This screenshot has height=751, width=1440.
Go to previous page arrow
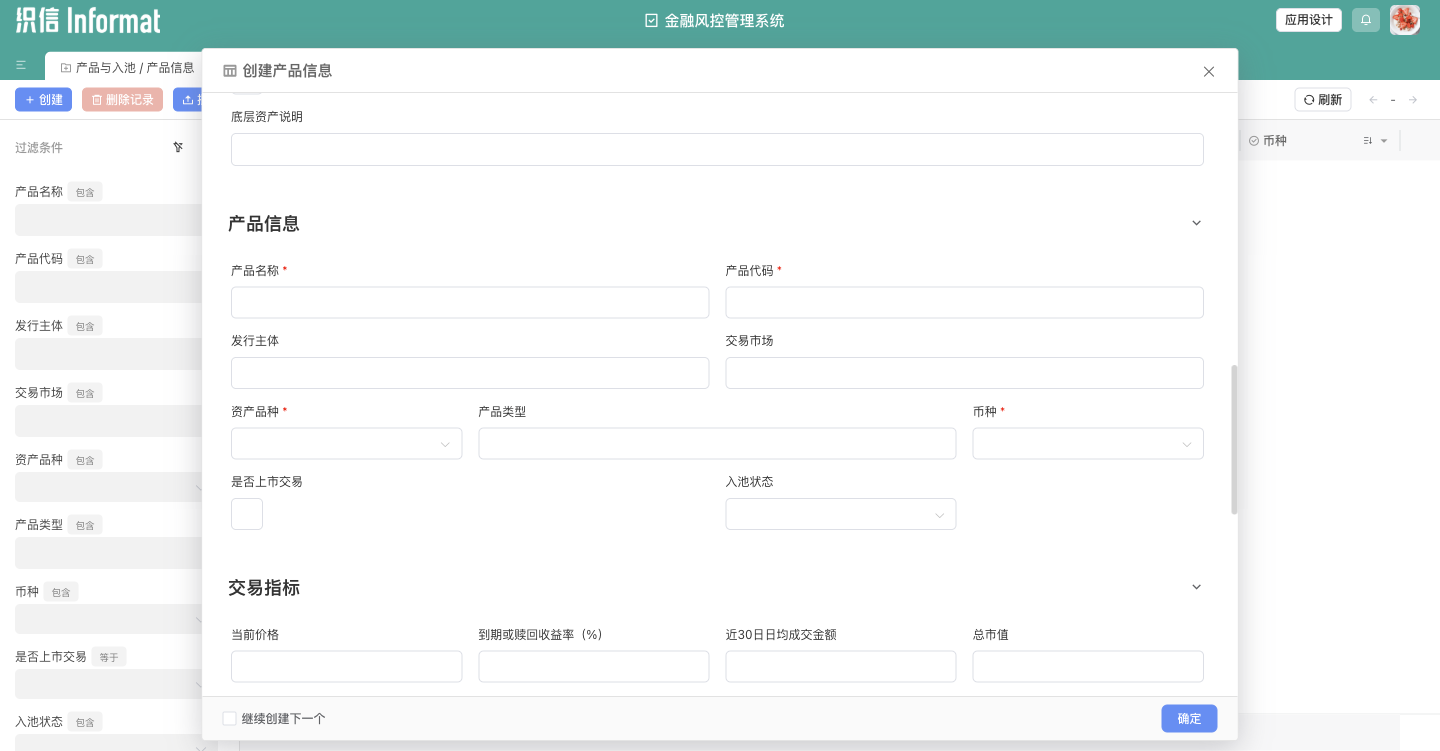[x=1373, y=100]
